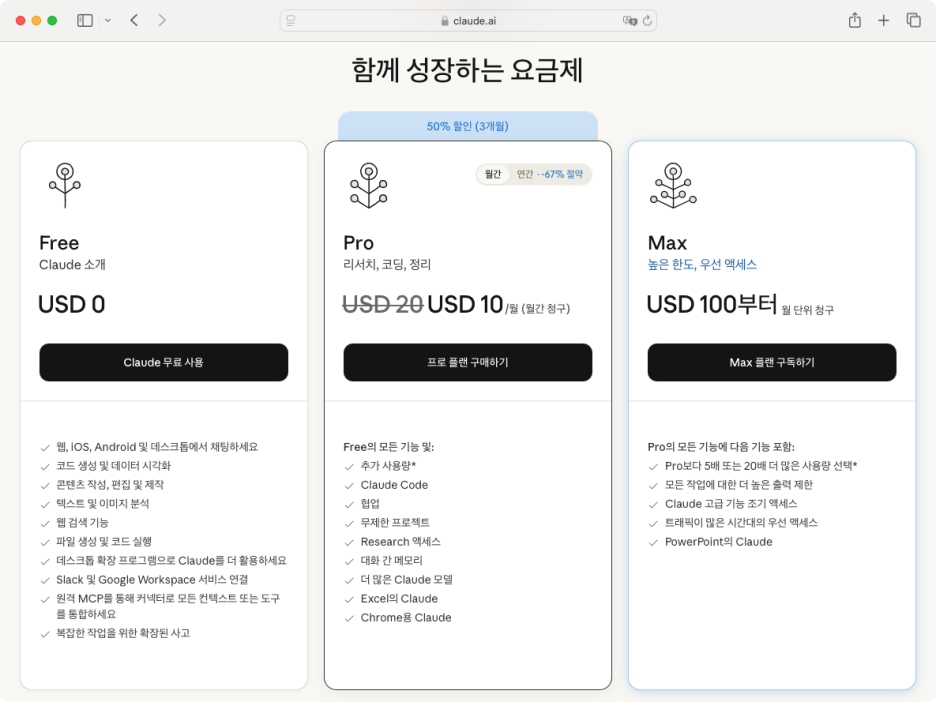
Task: Click the 월 단위 청구 label on Max
Action: pos(808,309)
